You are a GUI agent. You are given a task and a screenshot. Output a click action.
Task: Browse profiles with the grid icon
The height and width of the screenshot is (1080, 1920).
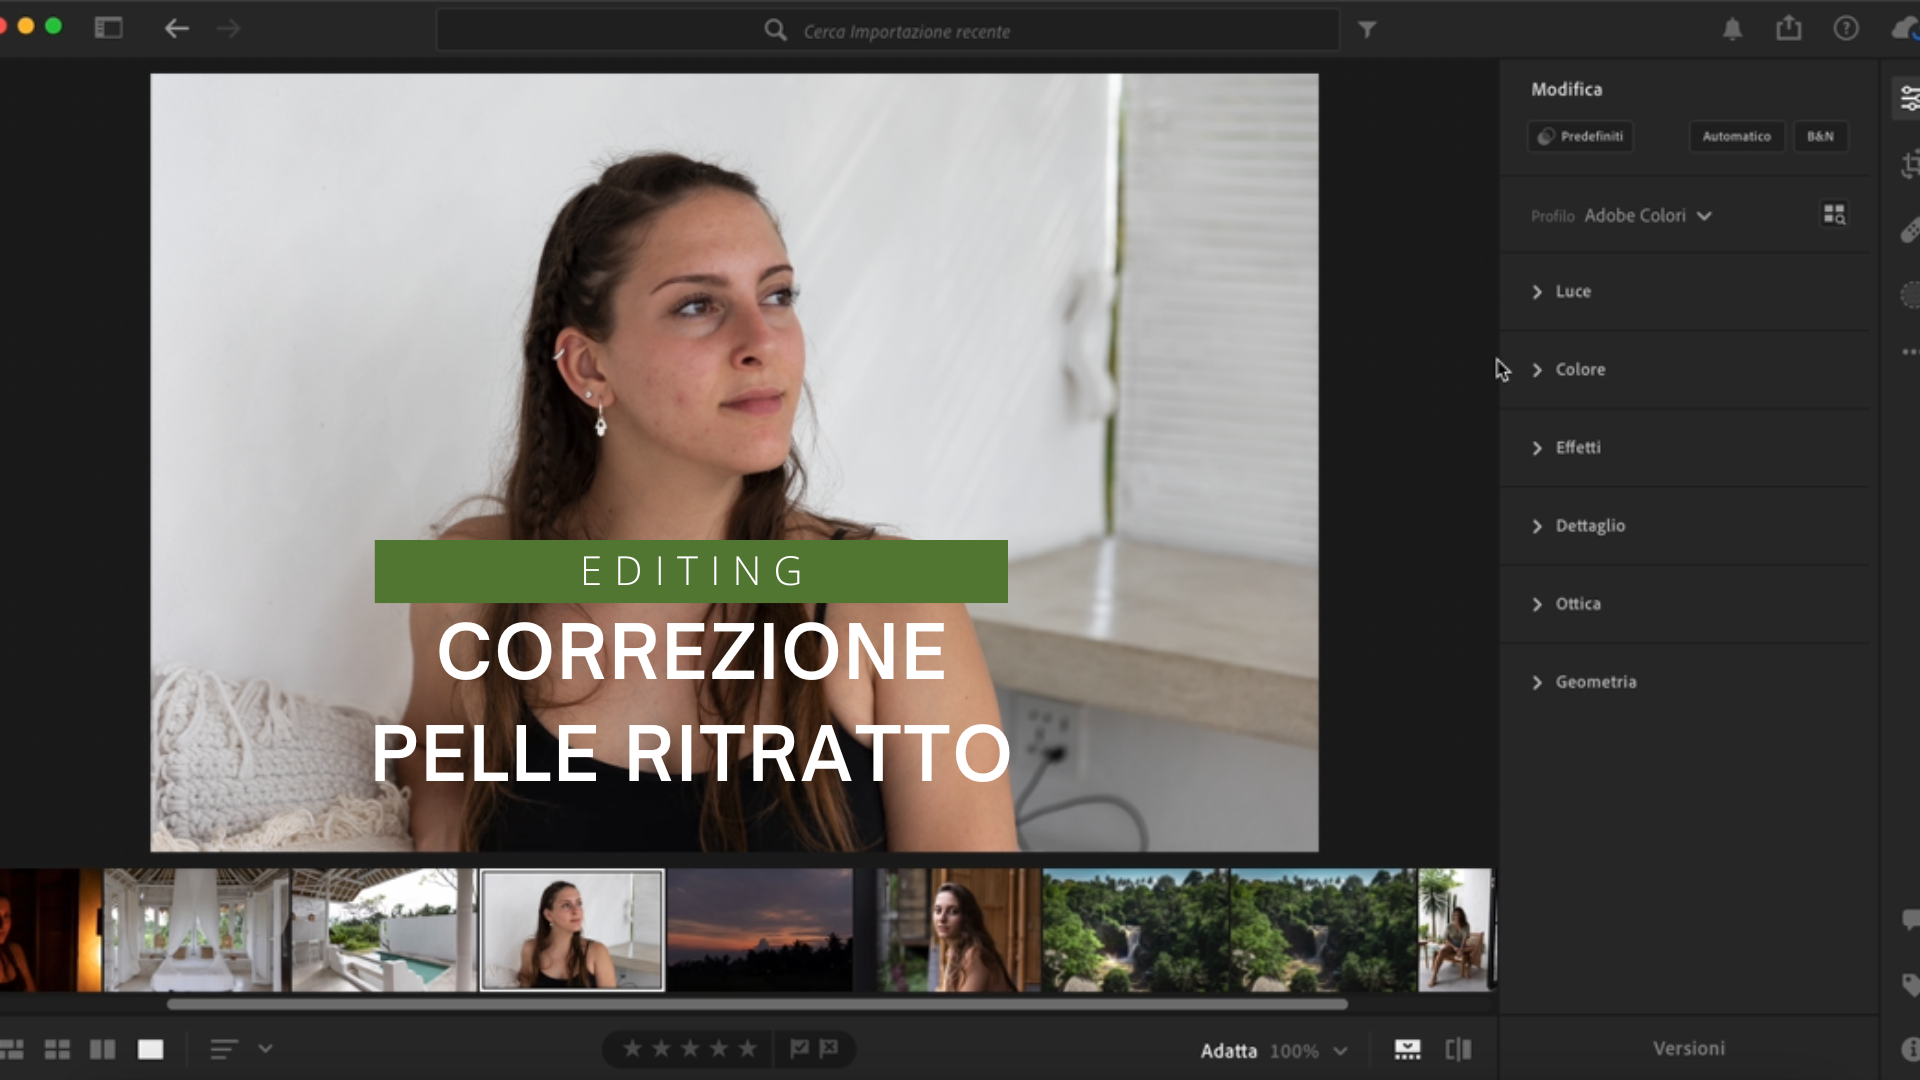click(1834, 215)
